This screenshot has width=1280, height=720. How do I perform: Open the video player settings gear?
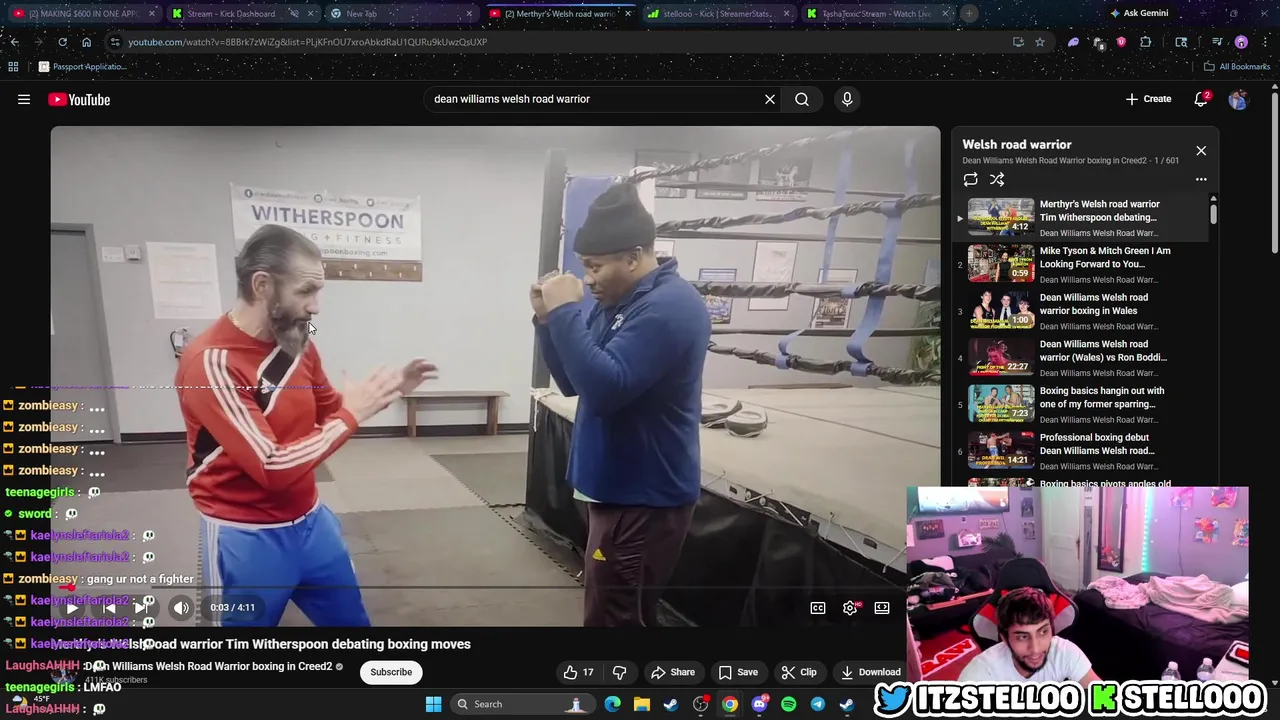click(x=850, y=608)
